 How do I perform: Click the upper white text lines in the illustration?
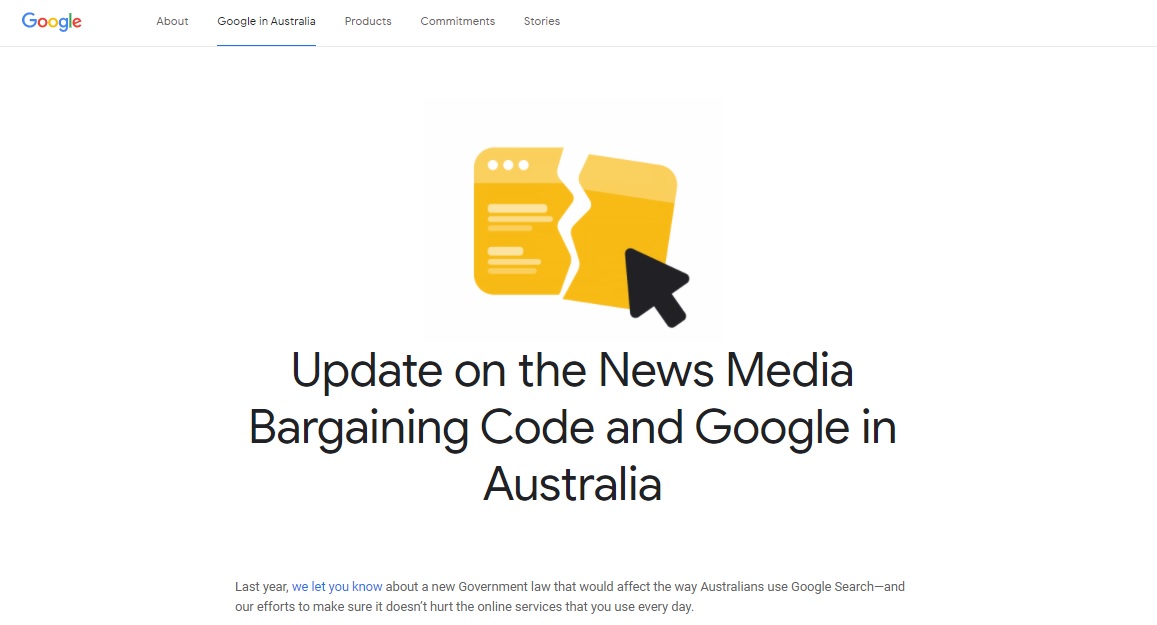point(518,217)
